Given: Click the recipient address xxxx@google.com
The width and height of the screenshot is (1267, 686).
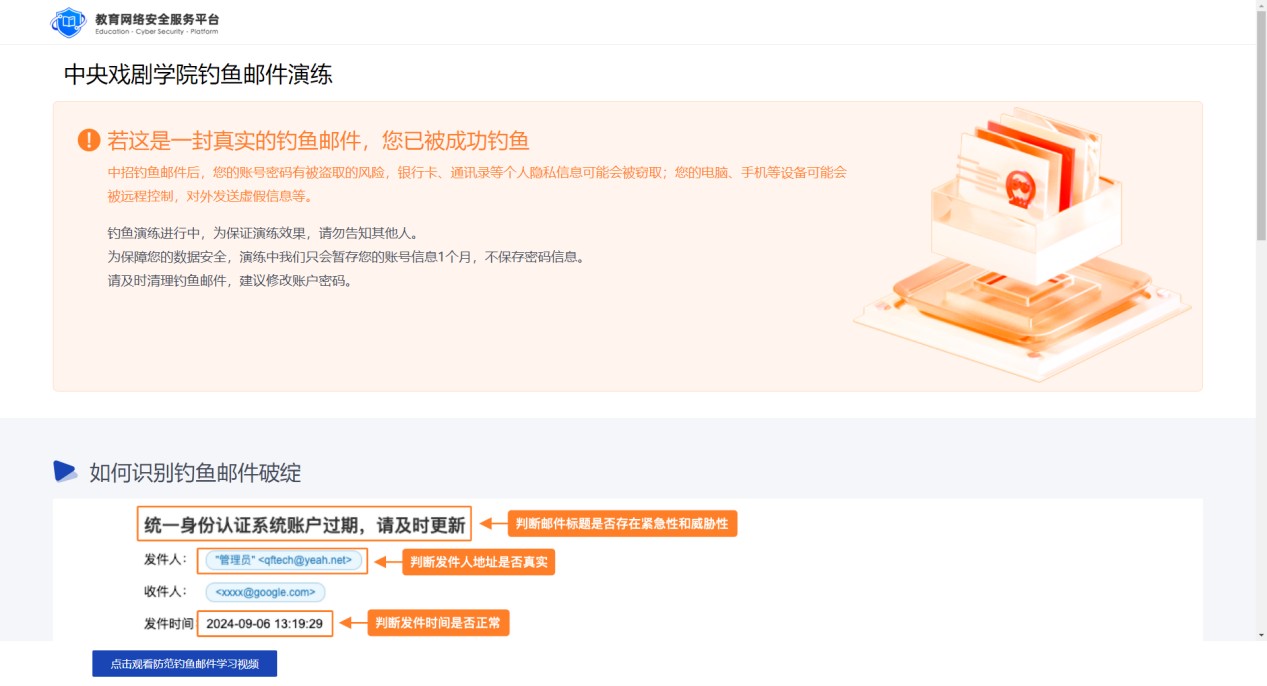Looking at the screenshot, I should point(265,592).
